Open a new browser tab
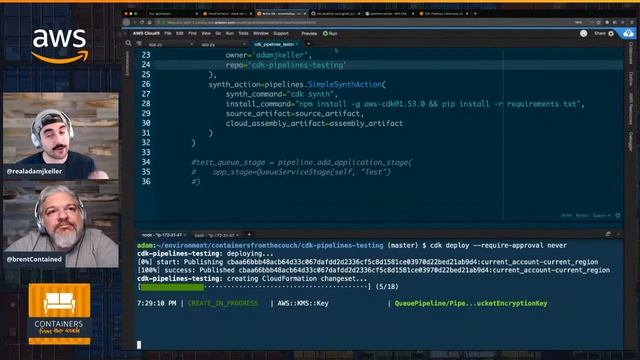Viewport: 640px width, 360px height. point(475,13)
